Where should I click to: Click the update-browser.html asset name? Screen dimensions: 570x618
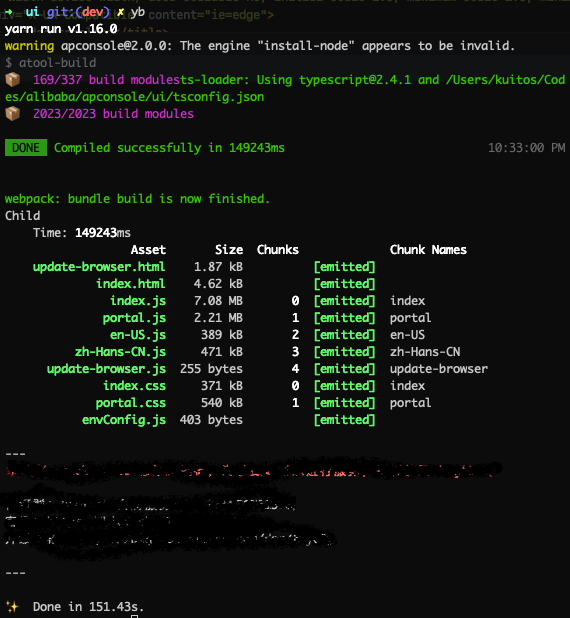click(x=99, y=267)
